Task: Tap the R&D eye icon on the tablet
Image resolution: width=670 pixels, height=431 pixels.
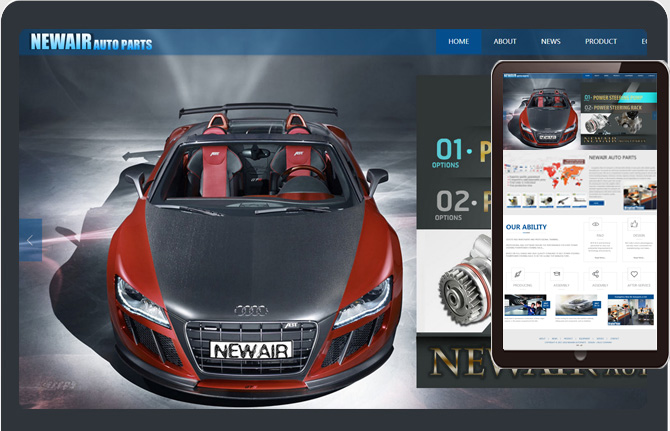Action: [595, 224]
